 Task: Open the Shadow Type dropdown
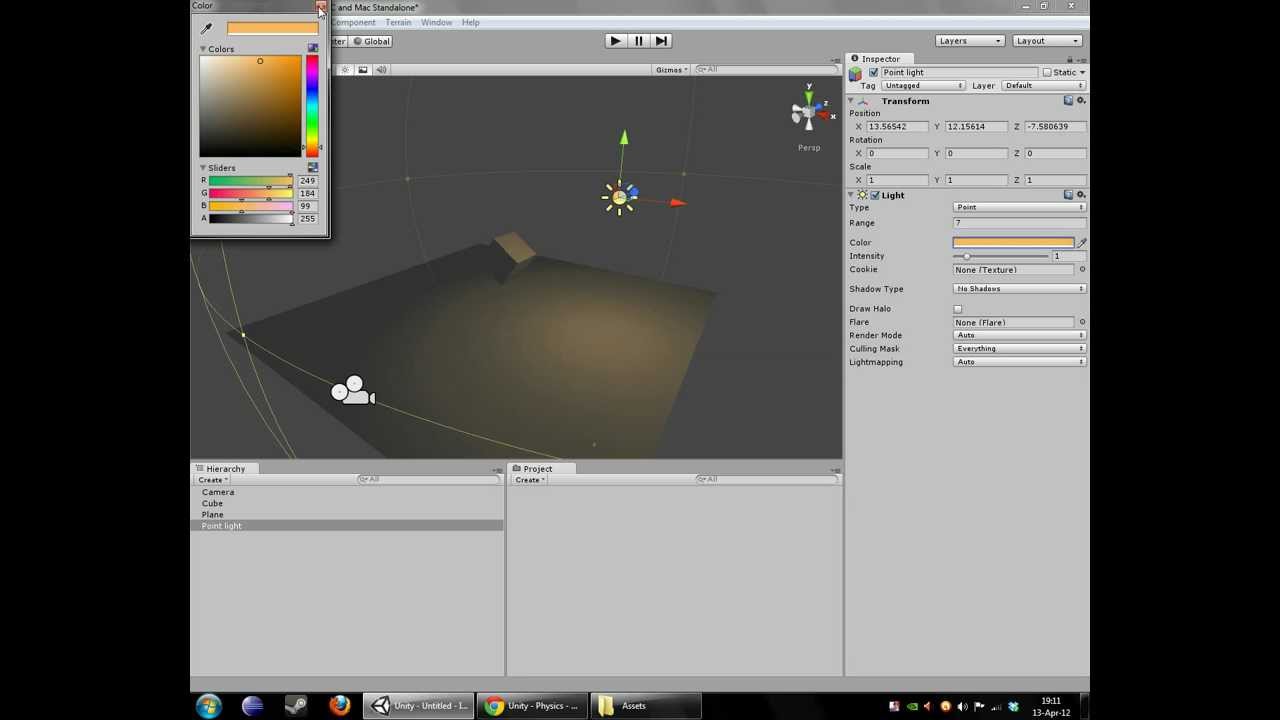point(1019,289)
